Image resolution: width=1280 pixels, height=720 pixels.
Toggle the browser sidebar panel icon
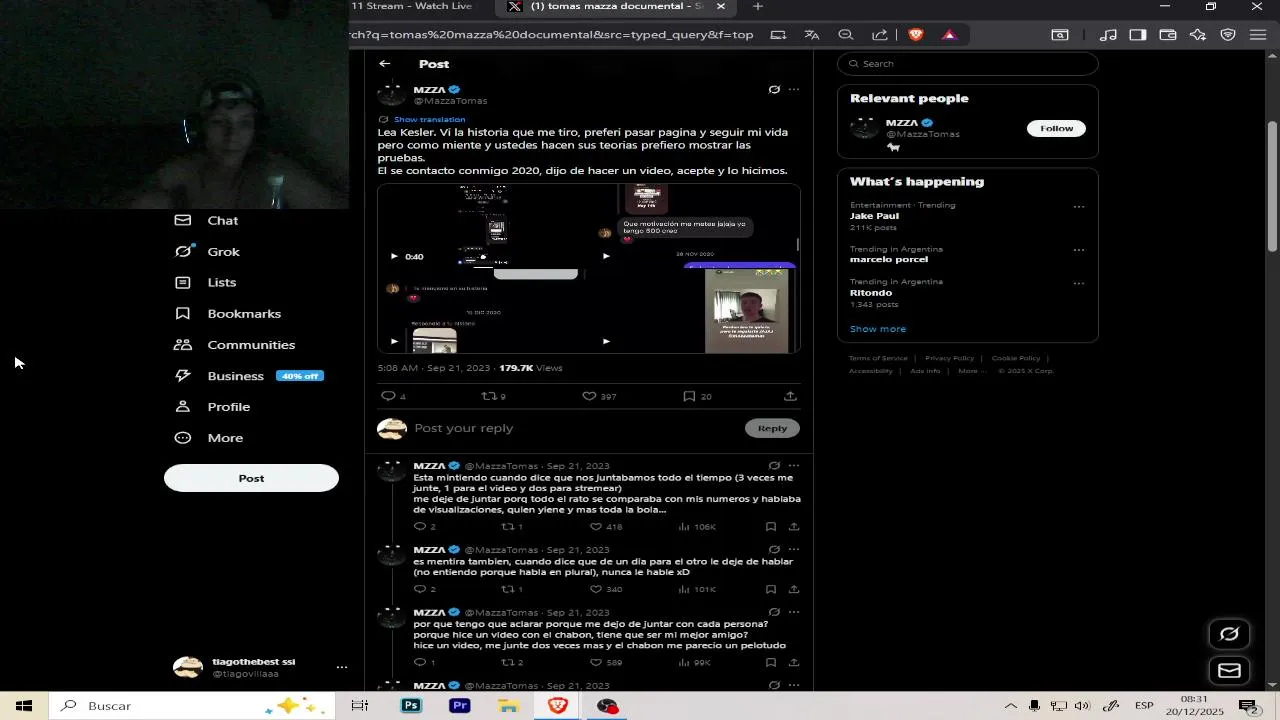[x=1137, y=35]
